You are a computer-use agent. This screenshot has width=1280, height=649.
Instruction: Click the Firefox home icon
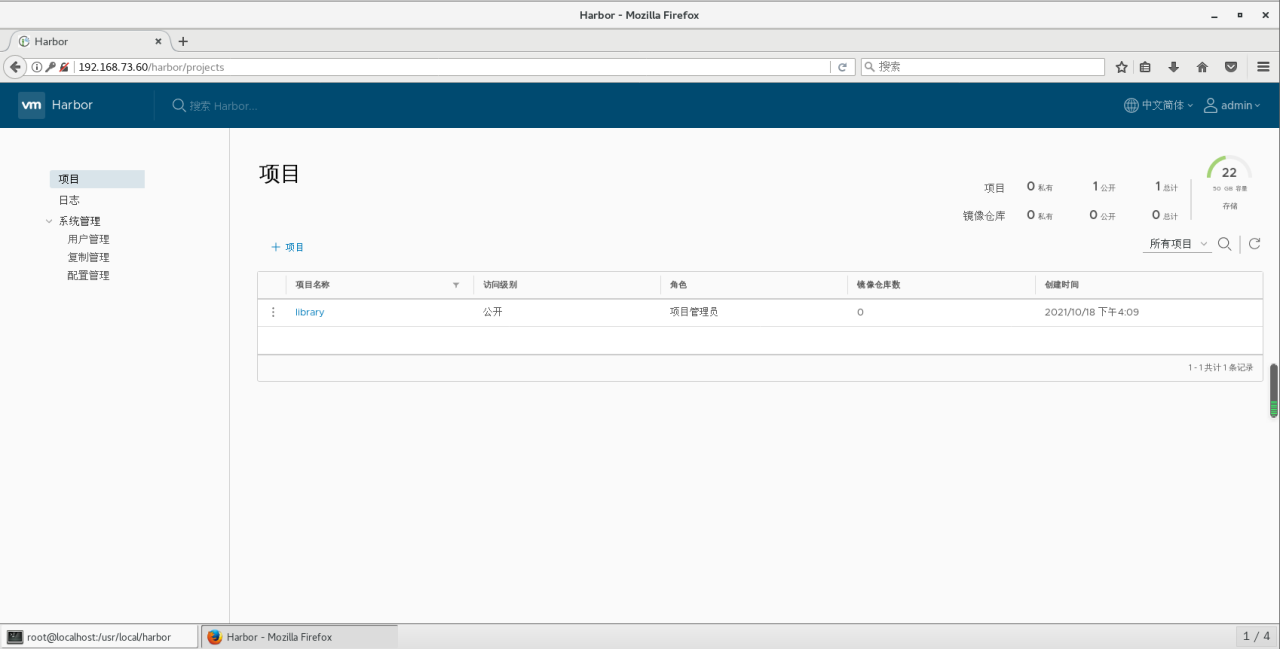(1202, 67)
